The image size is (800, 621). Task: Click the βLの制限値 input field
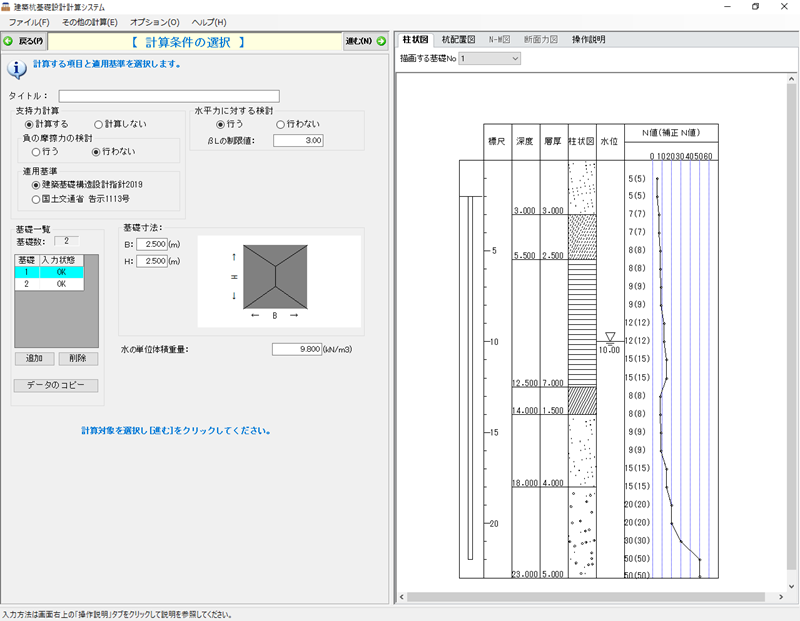[298, 140]
